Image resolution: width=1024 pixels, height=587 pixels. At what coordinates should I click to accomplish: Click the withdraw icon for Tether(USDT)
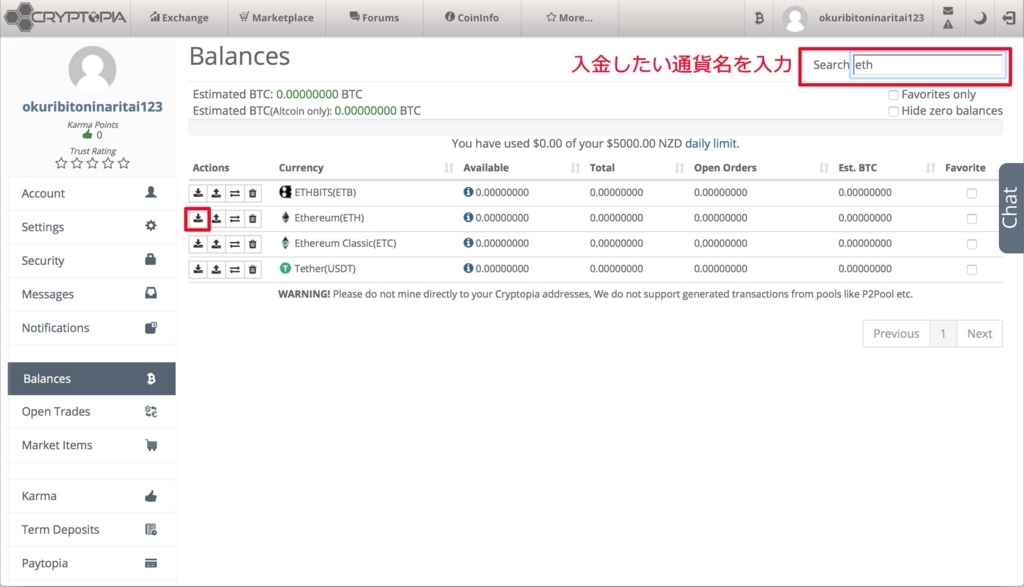pos(216,269)
